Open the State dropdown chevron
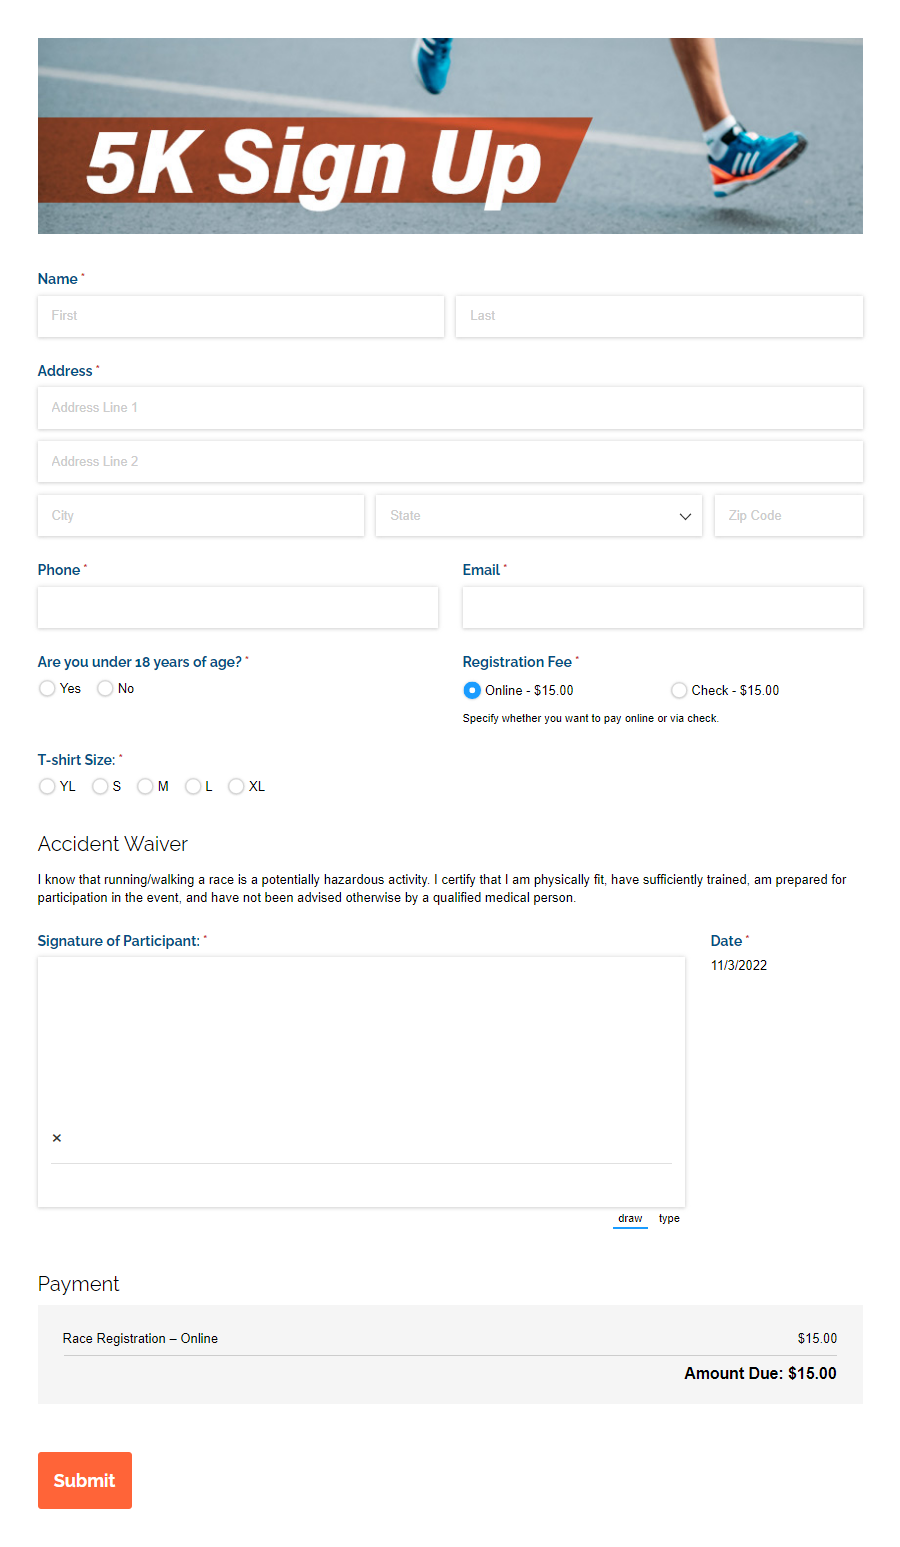 click(684, 515)
